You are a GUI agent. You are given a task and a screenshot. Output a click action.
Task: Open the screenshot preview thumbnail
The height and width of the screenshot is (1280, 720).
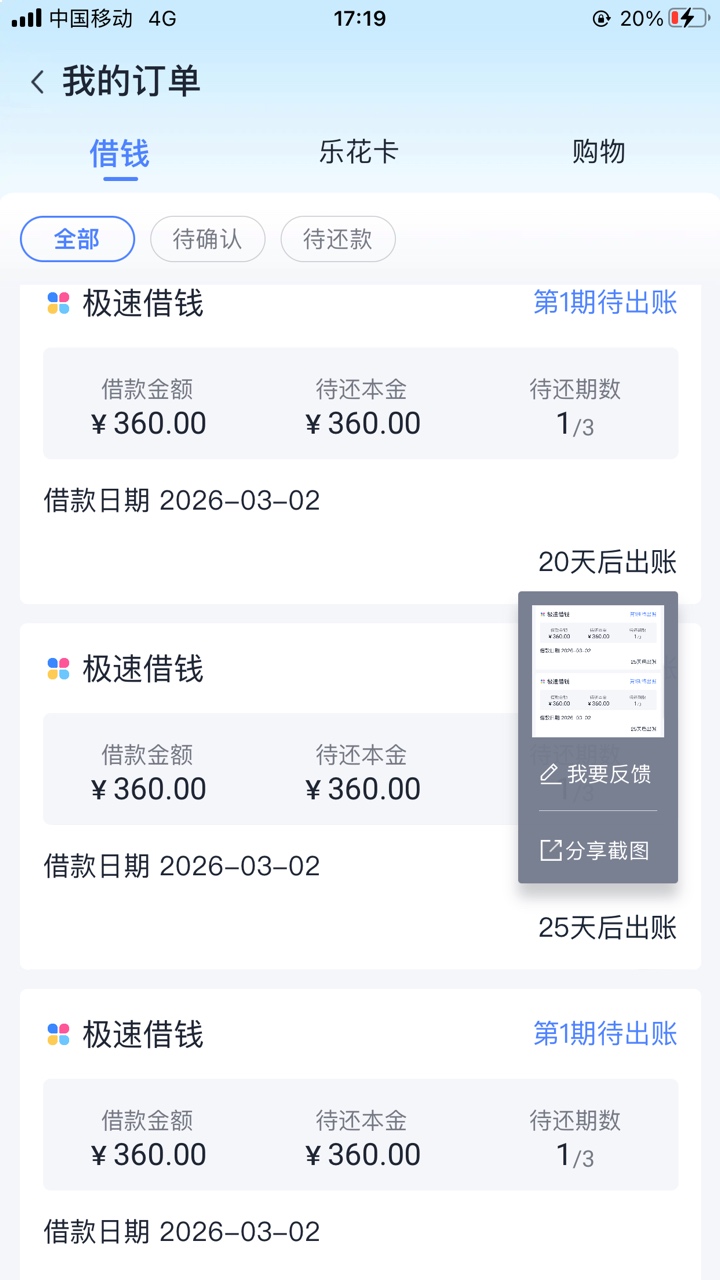point(598,671)
